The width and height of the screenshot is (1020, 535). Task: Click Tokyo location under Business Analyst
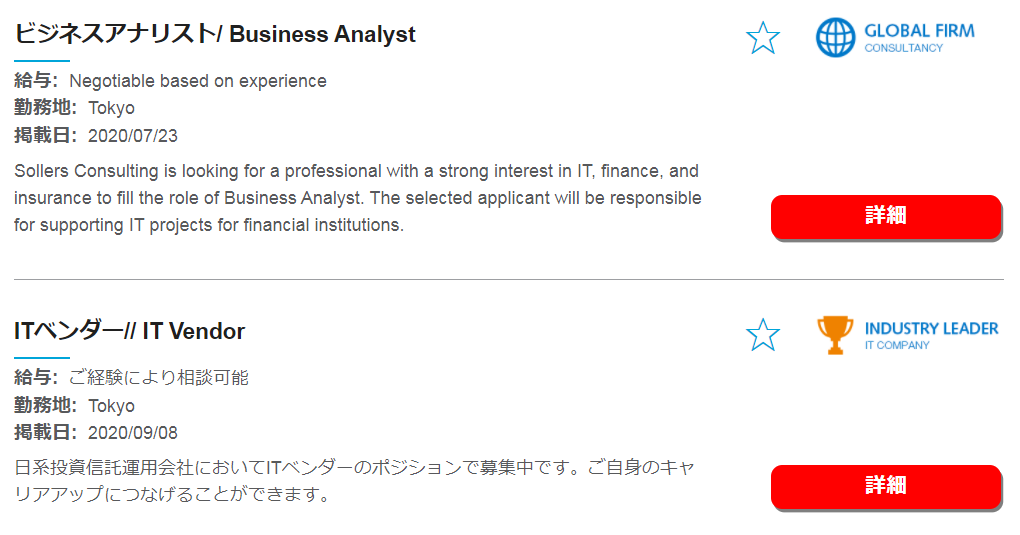[111, 108]
